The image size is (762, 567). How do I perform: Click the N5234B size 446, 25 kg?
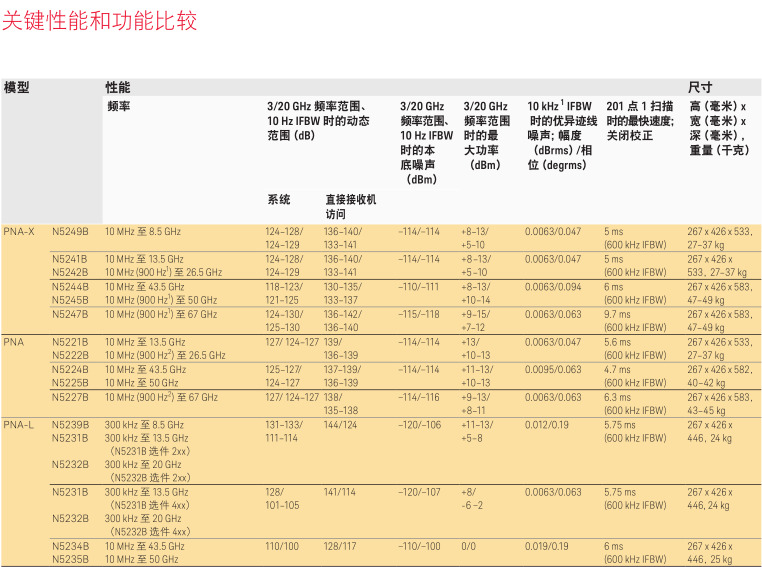pos(710,559)
